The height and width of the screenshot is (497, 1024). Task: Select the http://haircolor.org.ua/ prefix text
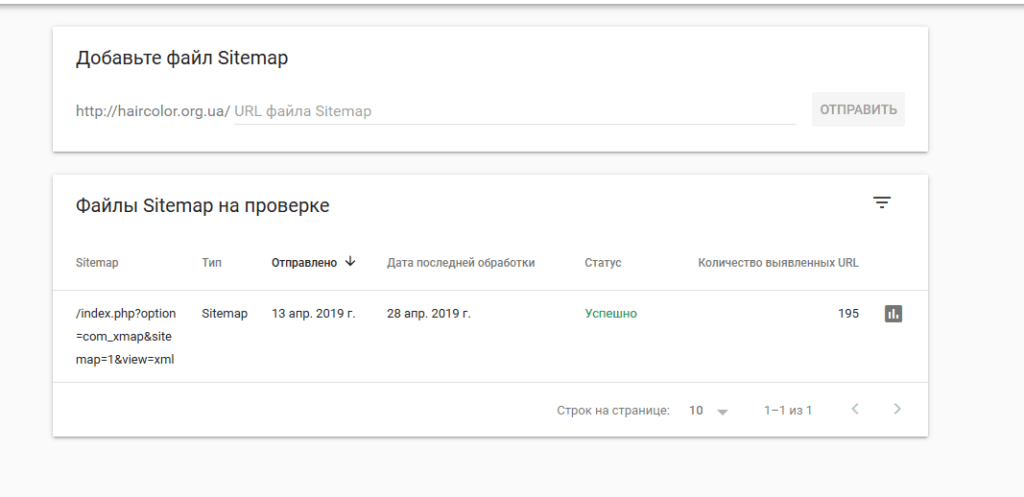point(153,111)
